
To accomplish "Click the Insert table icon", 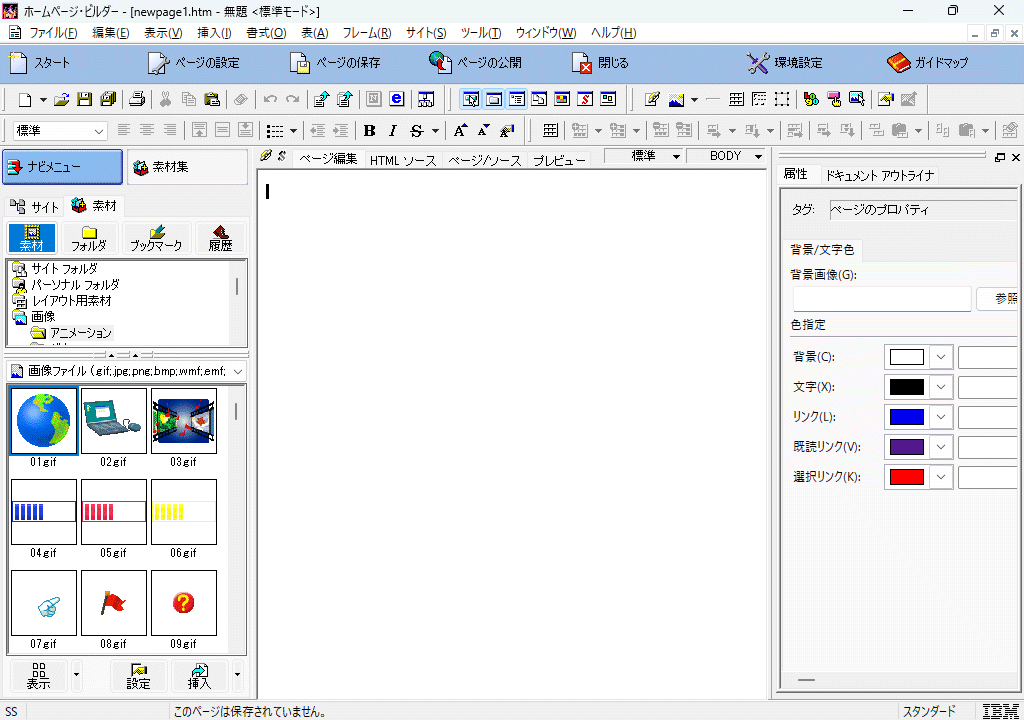I will [x=736, y=99].
